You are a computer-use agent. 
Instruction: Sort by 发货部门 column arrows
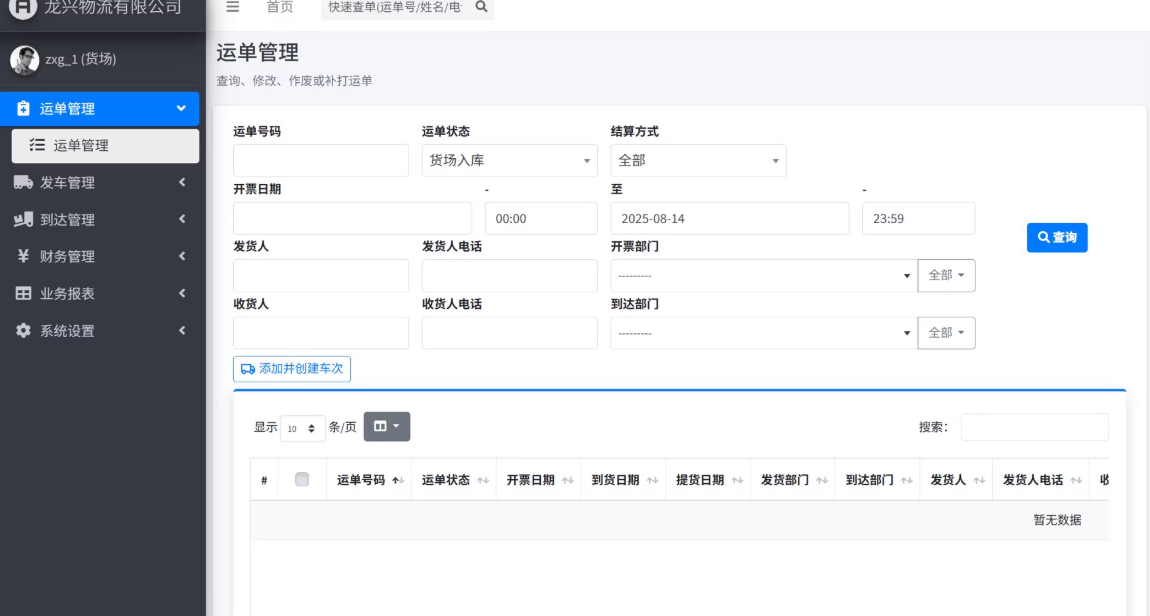(x=821, y=480)
